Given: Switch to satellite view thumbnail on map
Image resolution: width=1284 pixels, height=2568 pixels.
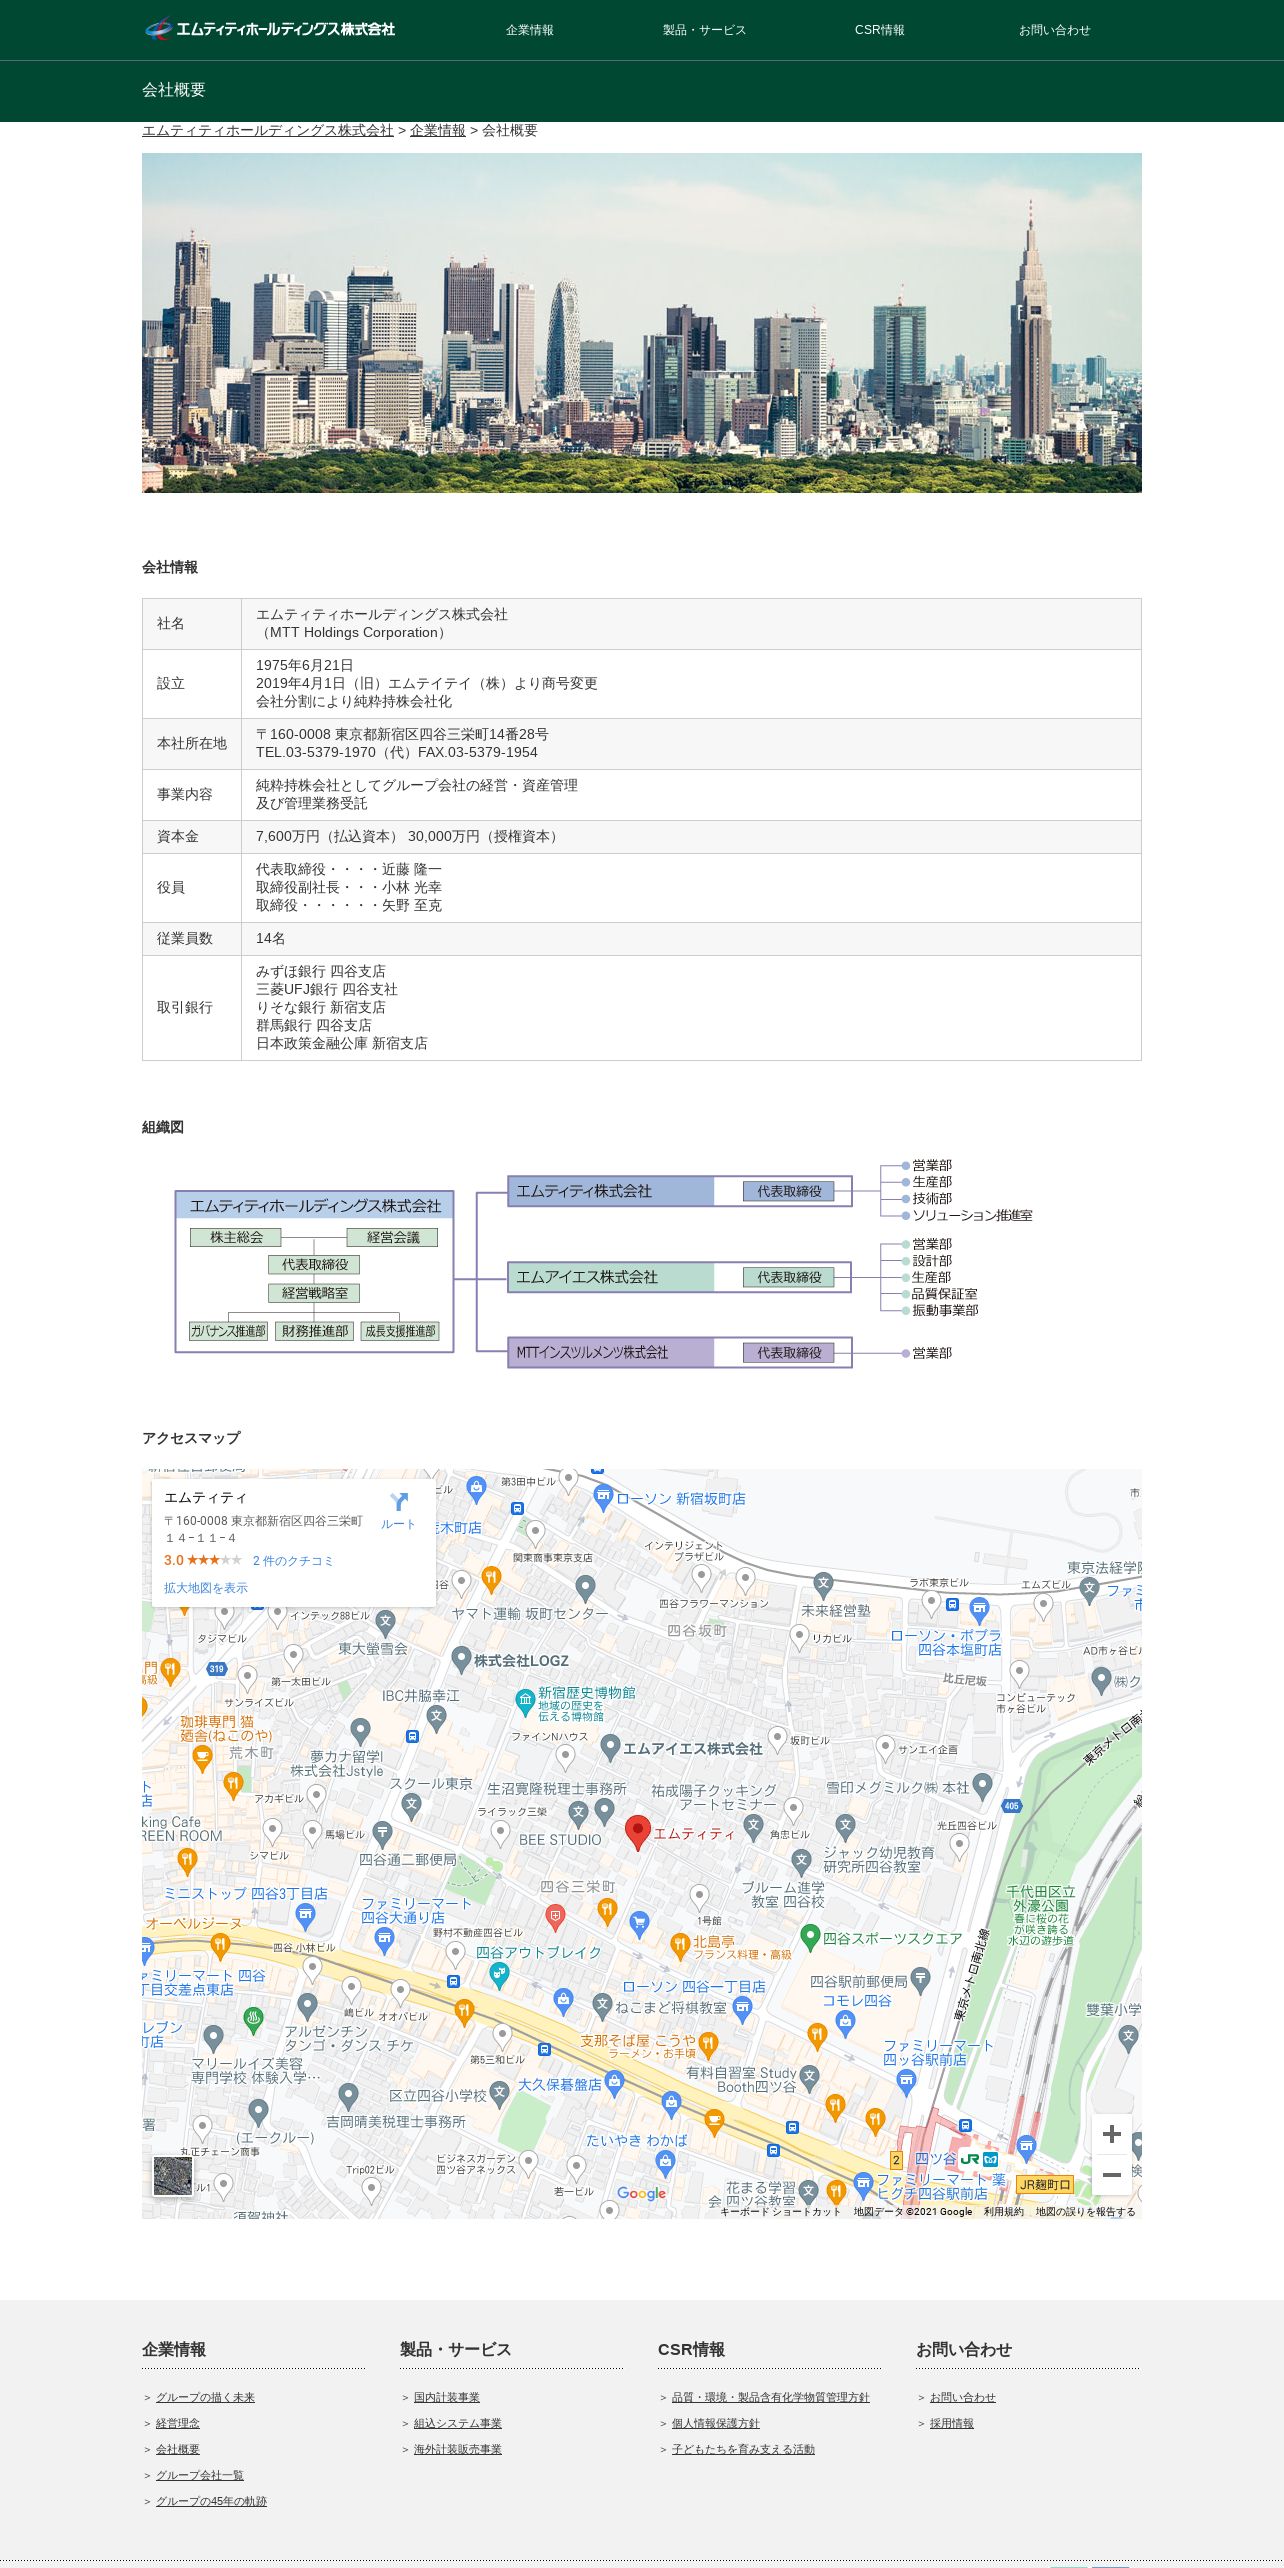Looking at the screenshot, I should [x=172, y=2176].
